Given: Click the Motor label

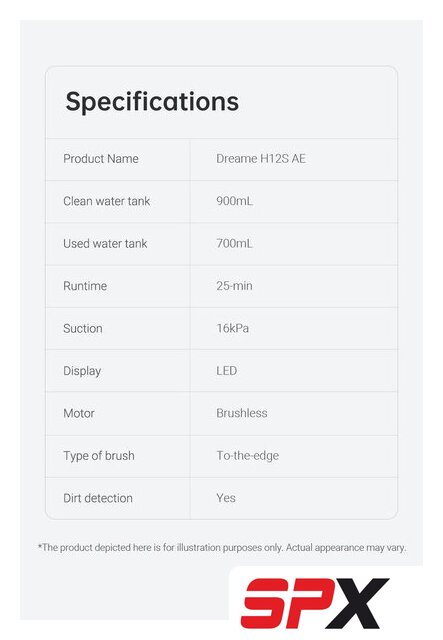Looking at the screenshot, I should (x=79, y=413).
